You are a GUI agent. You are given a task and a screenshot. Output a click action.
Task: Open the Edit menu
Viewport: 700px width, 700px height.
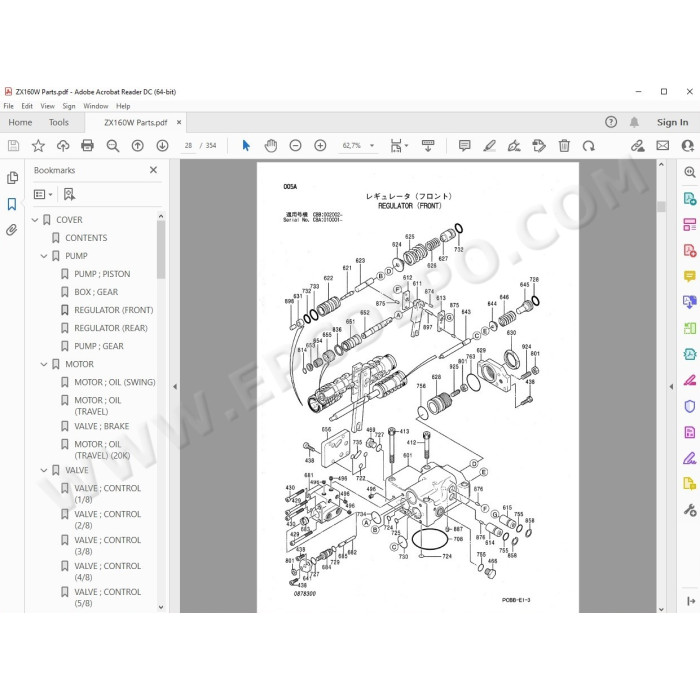(x=27, y=106)
